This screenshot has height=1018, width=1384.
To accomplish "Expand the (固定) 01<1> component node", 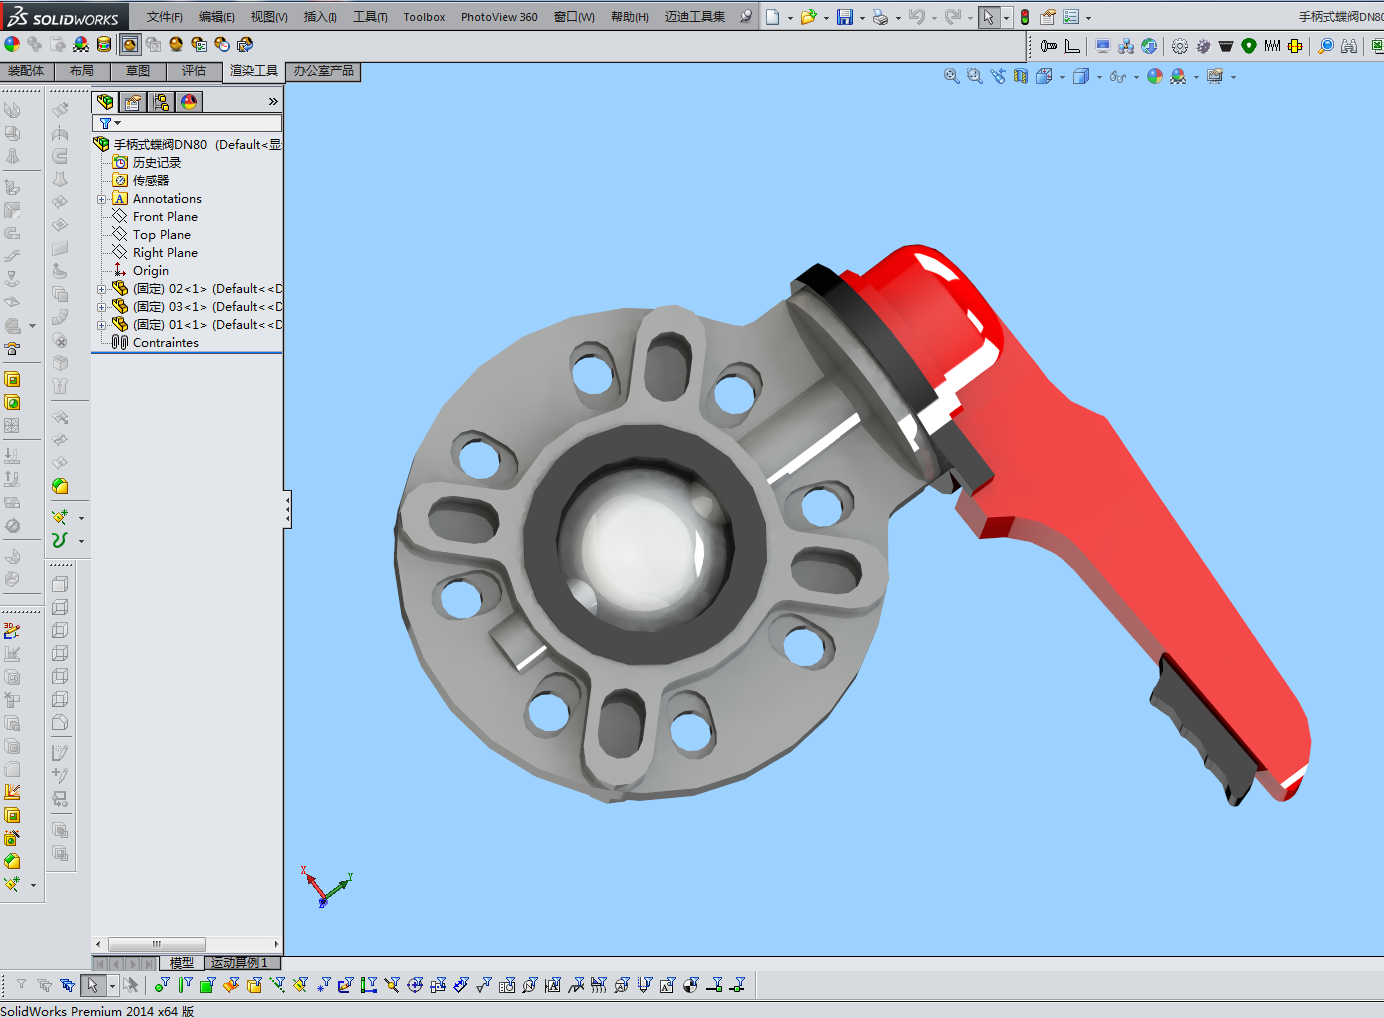I will (101, 325).
